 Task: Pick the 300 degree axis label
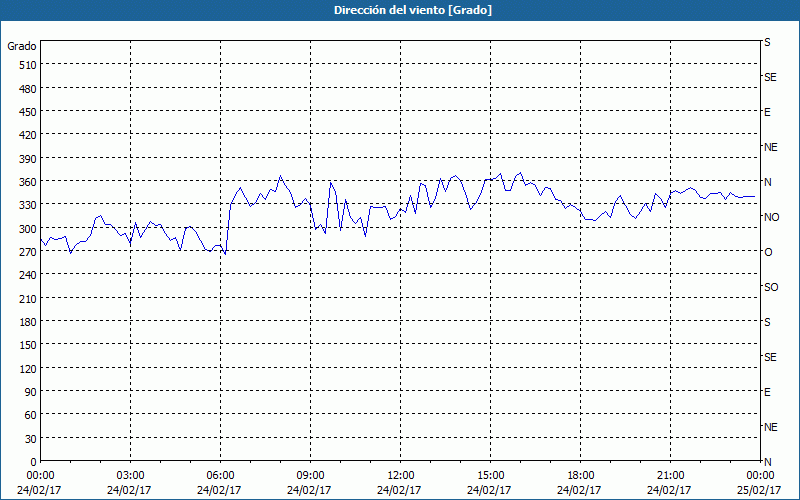tap(28, 229)
